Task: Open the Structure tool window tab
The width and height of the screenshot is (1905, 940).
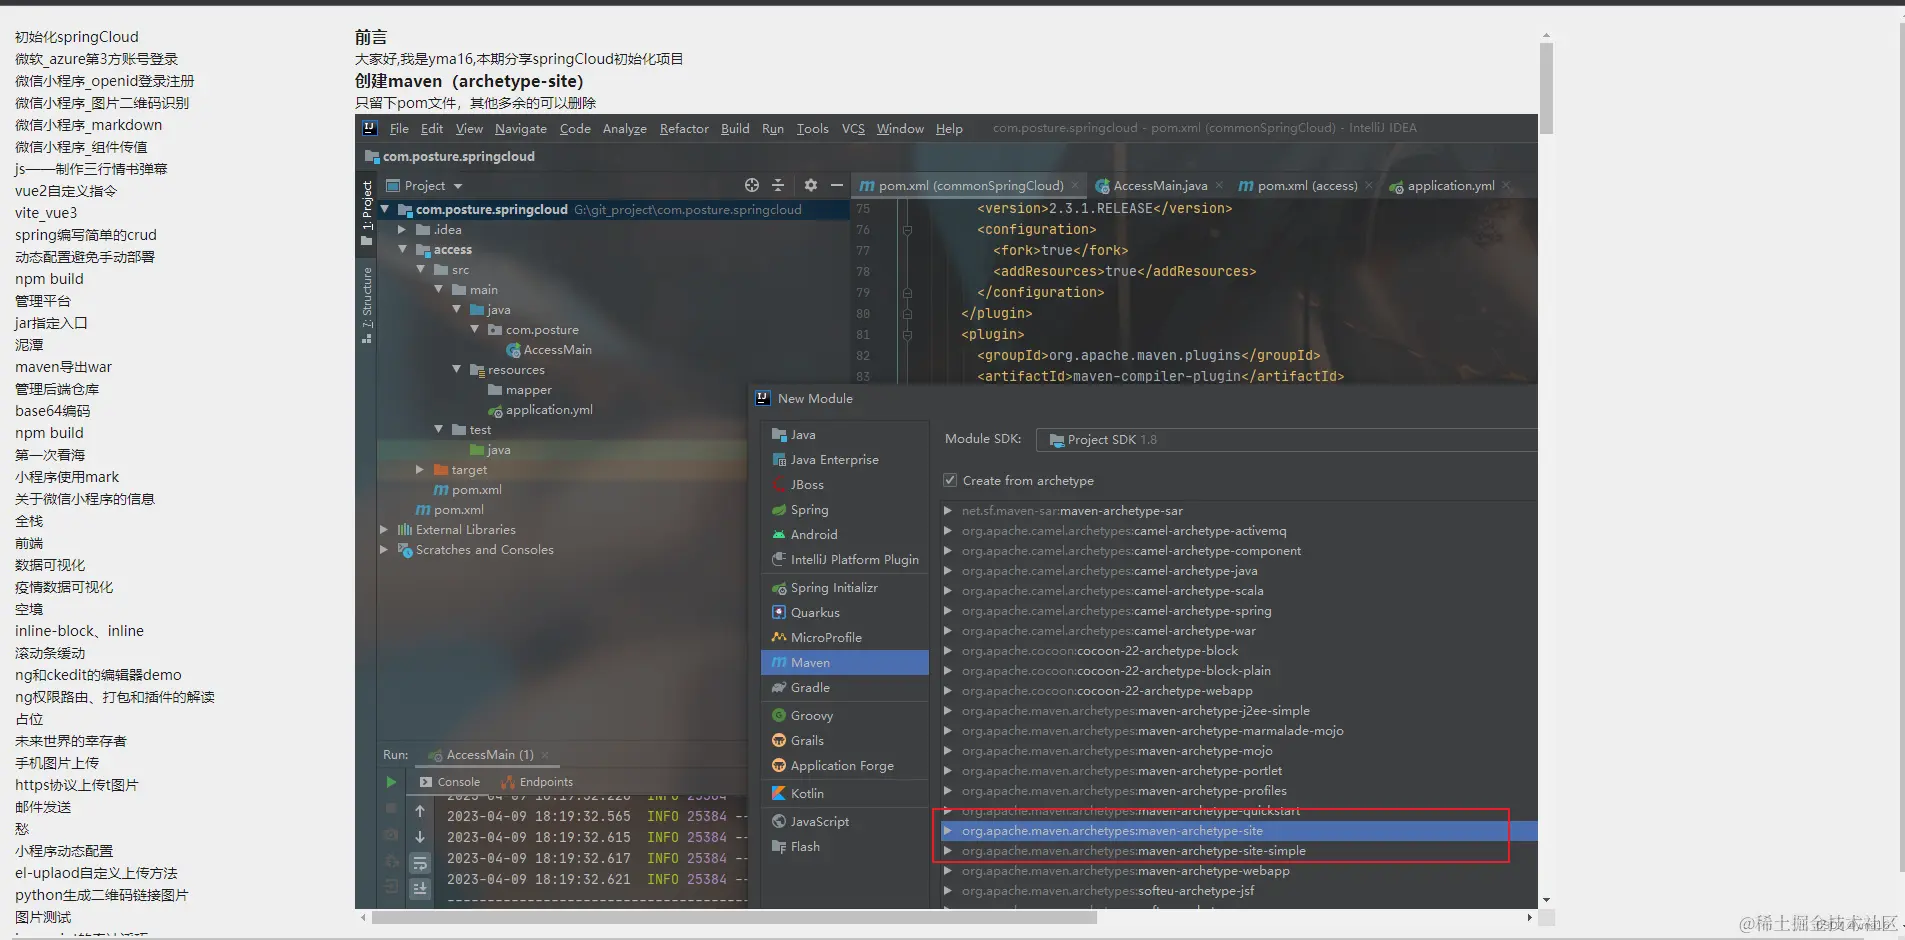Action: point(367,306)
